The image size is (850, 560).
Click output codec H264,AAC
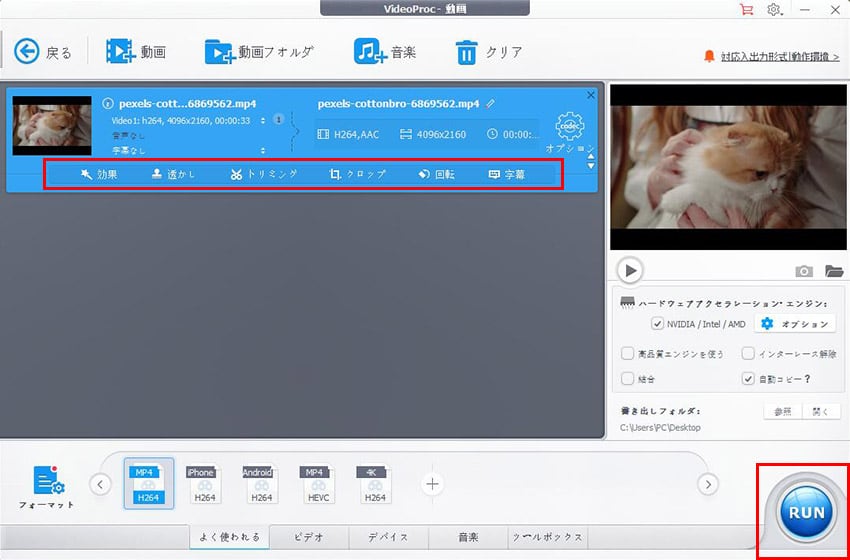348,134
